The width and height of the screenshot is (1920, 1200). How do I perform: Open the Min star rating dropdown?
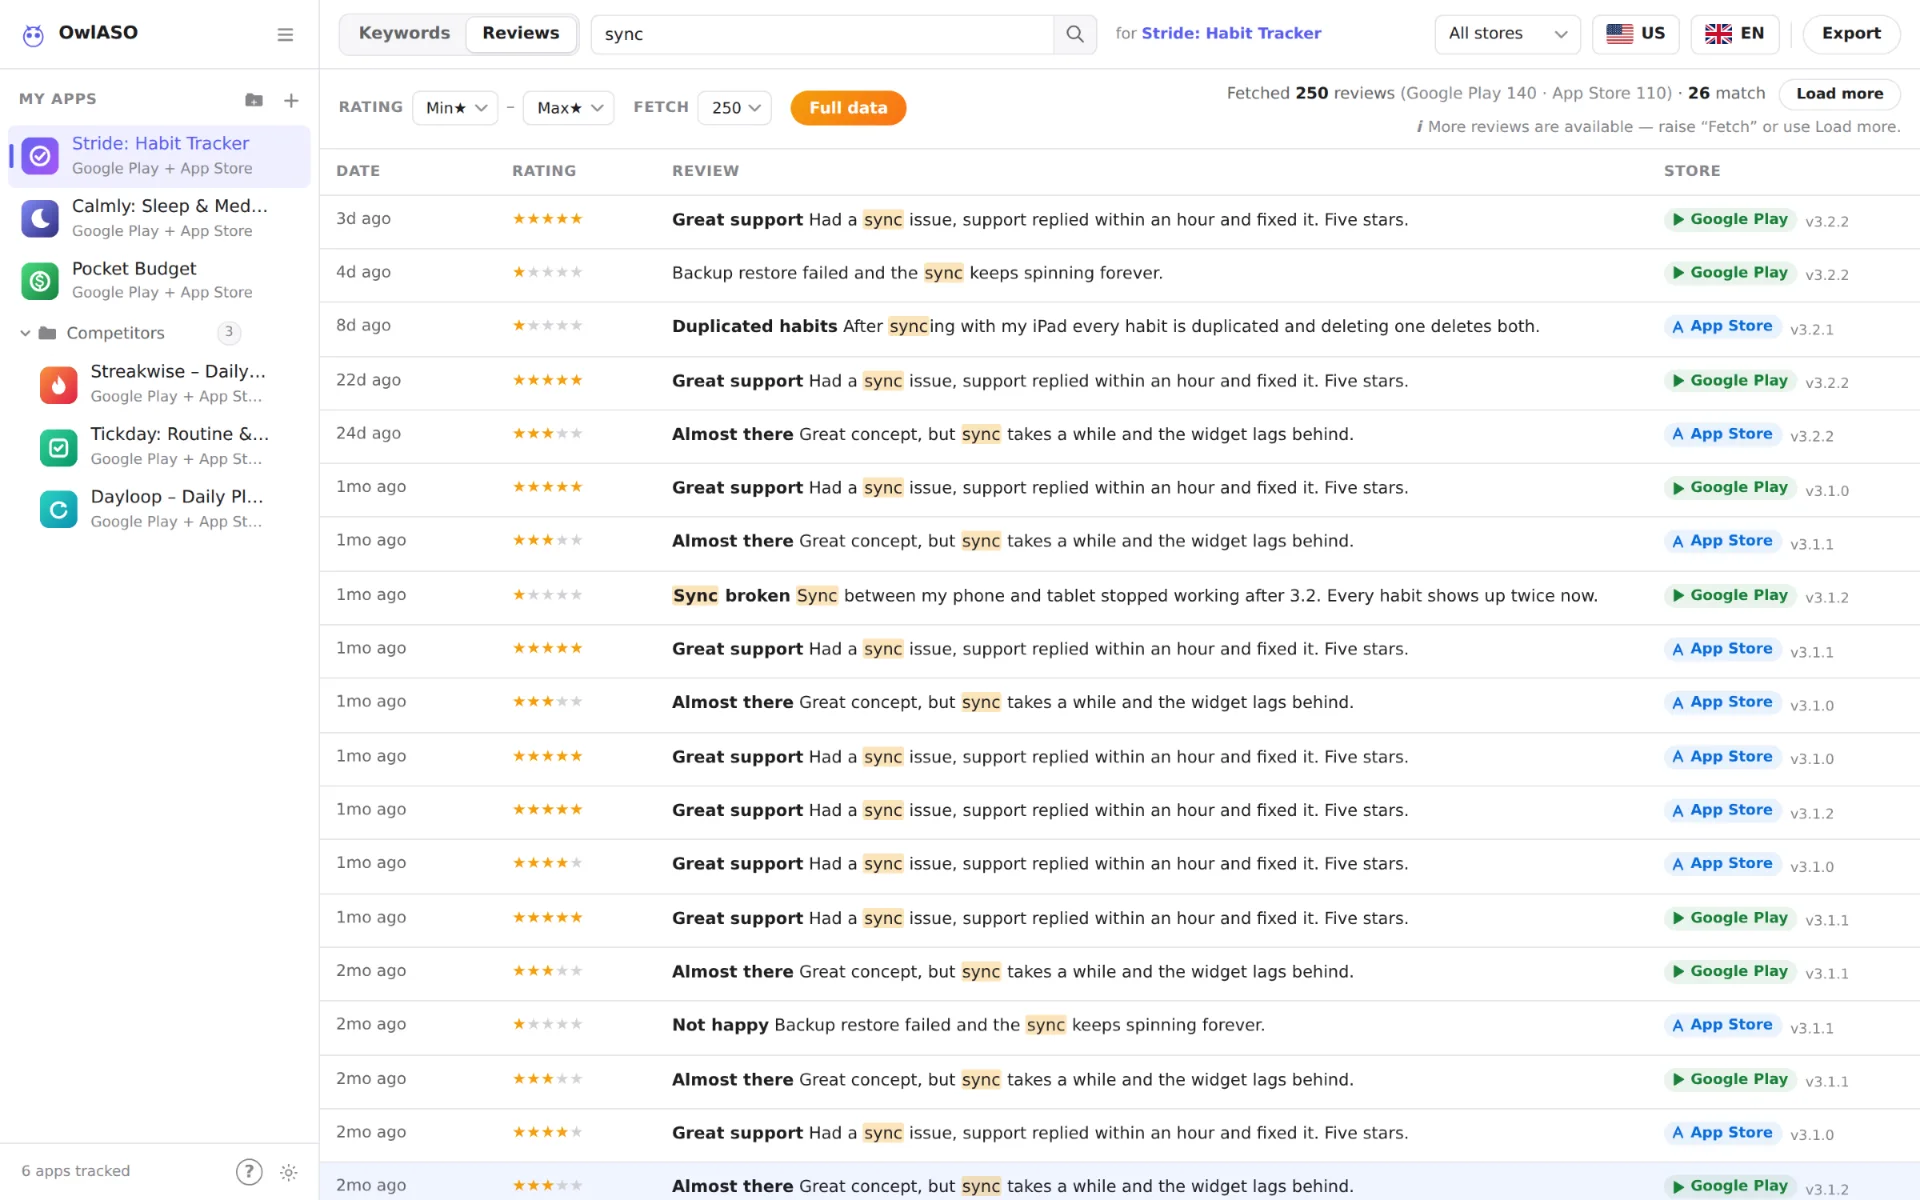(x=455, y=108)
